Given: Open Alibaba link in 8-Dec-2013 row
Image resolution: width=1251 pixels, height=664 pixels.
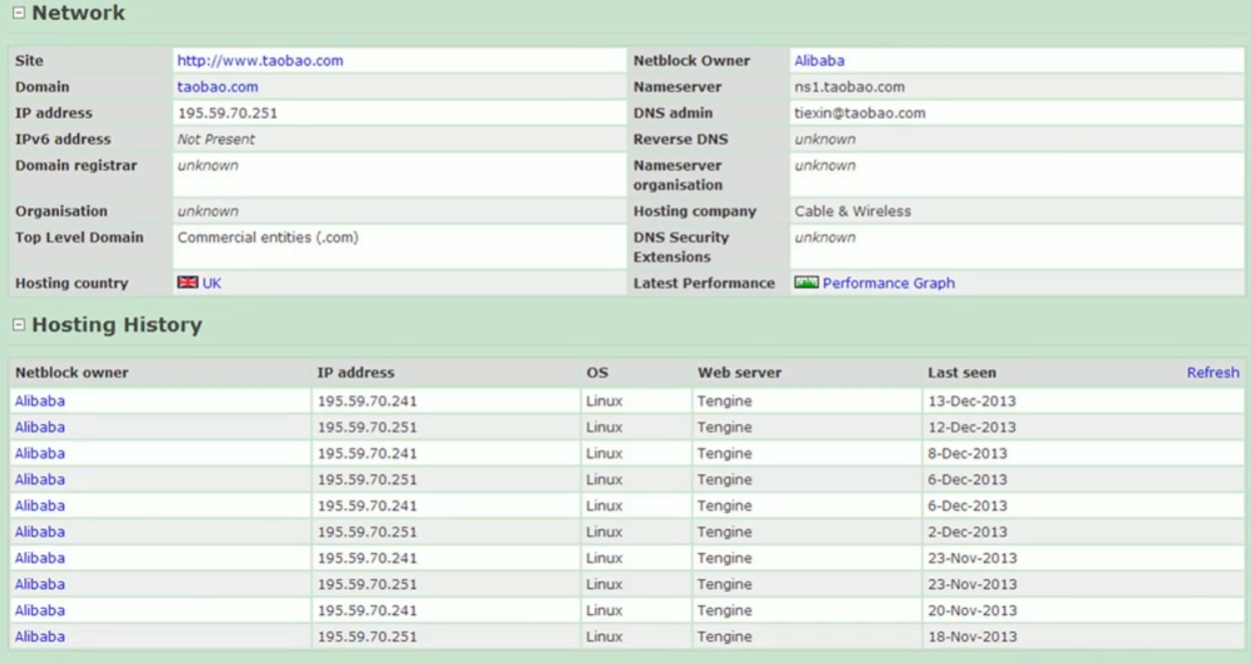Looking at the screenshot, I should (40, 453).
